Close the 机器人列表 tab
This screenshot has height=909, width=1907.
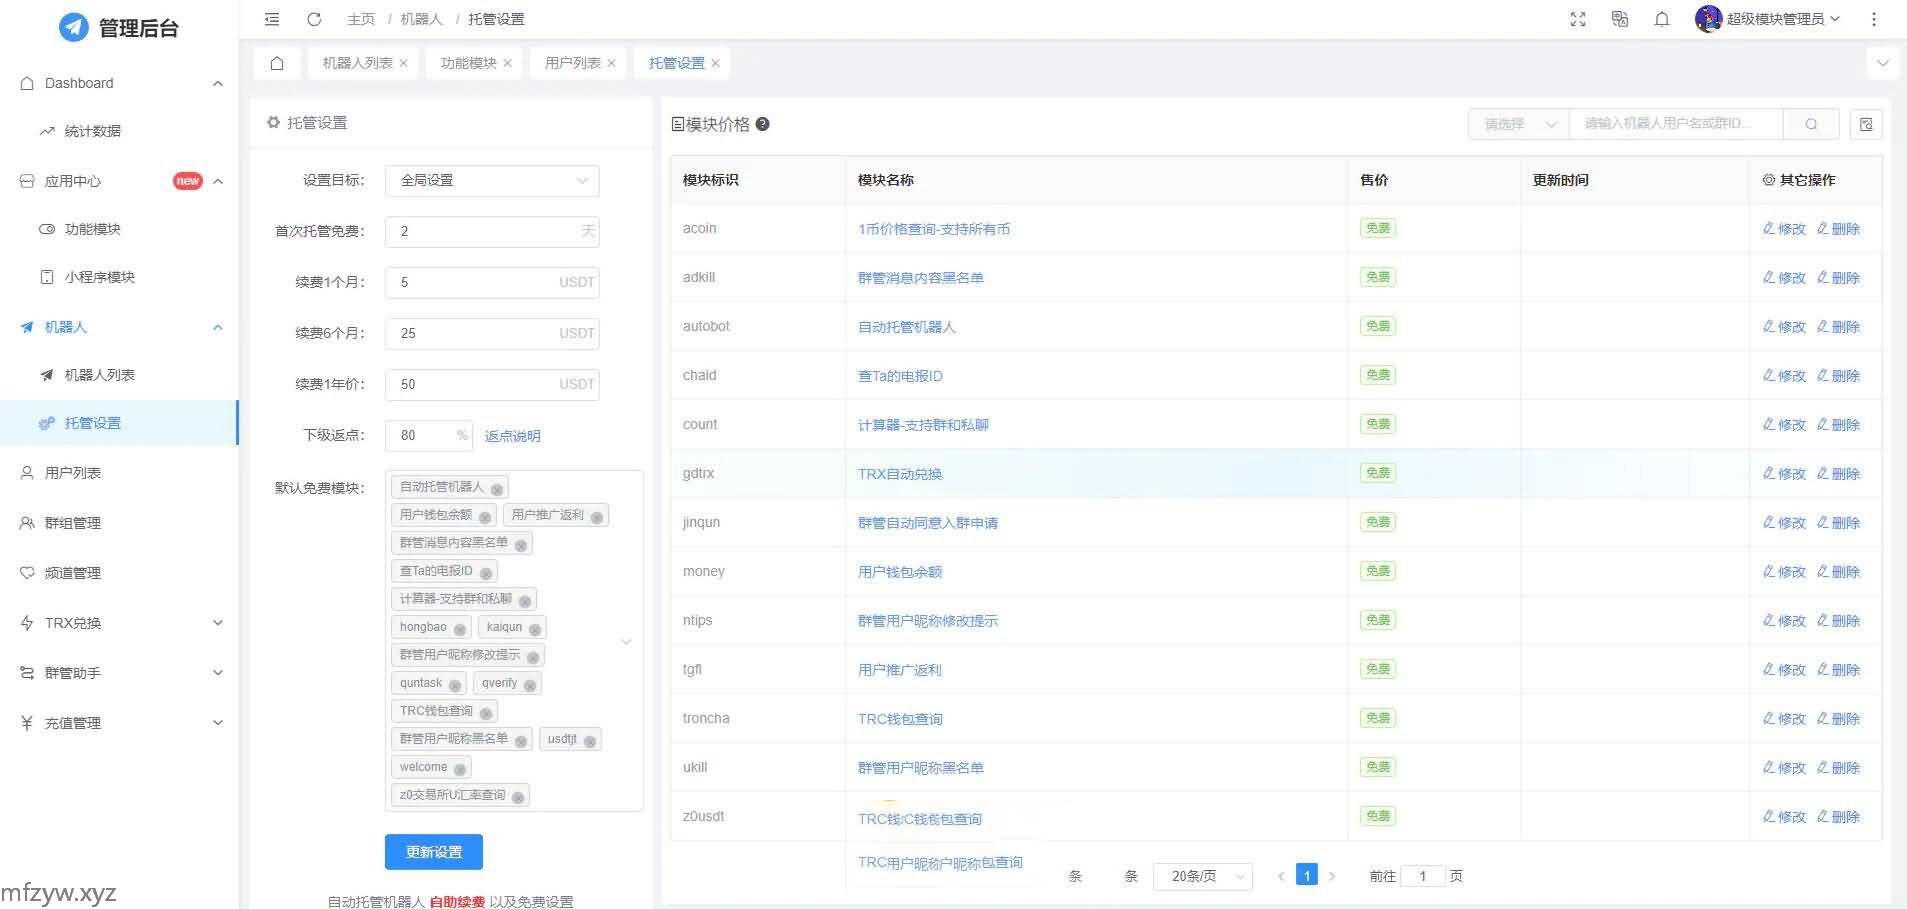tap(404, 63)
